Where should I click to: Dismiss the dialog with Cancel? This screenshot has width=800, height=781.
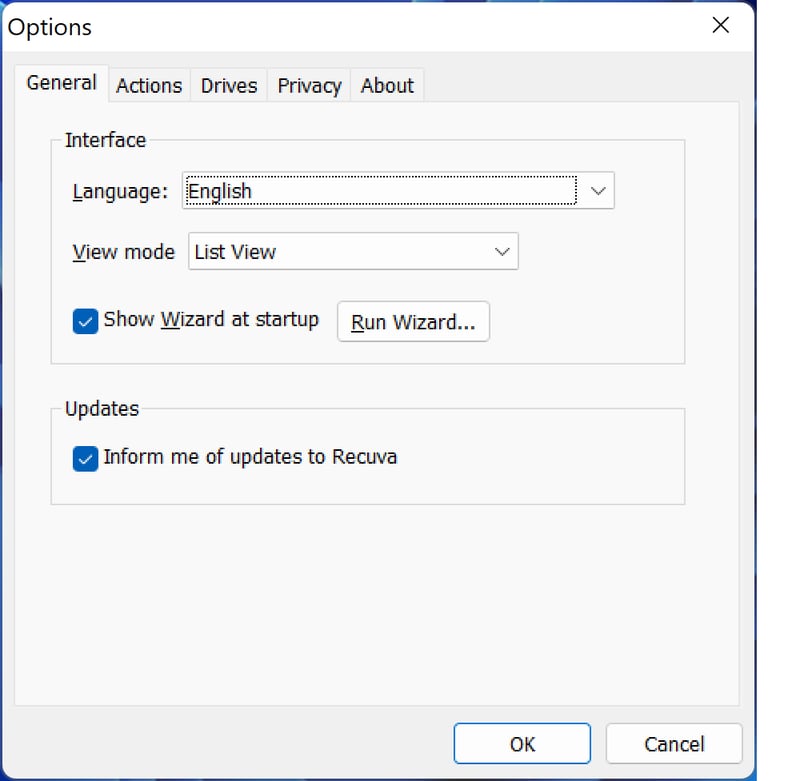click(x=674, y=744)
